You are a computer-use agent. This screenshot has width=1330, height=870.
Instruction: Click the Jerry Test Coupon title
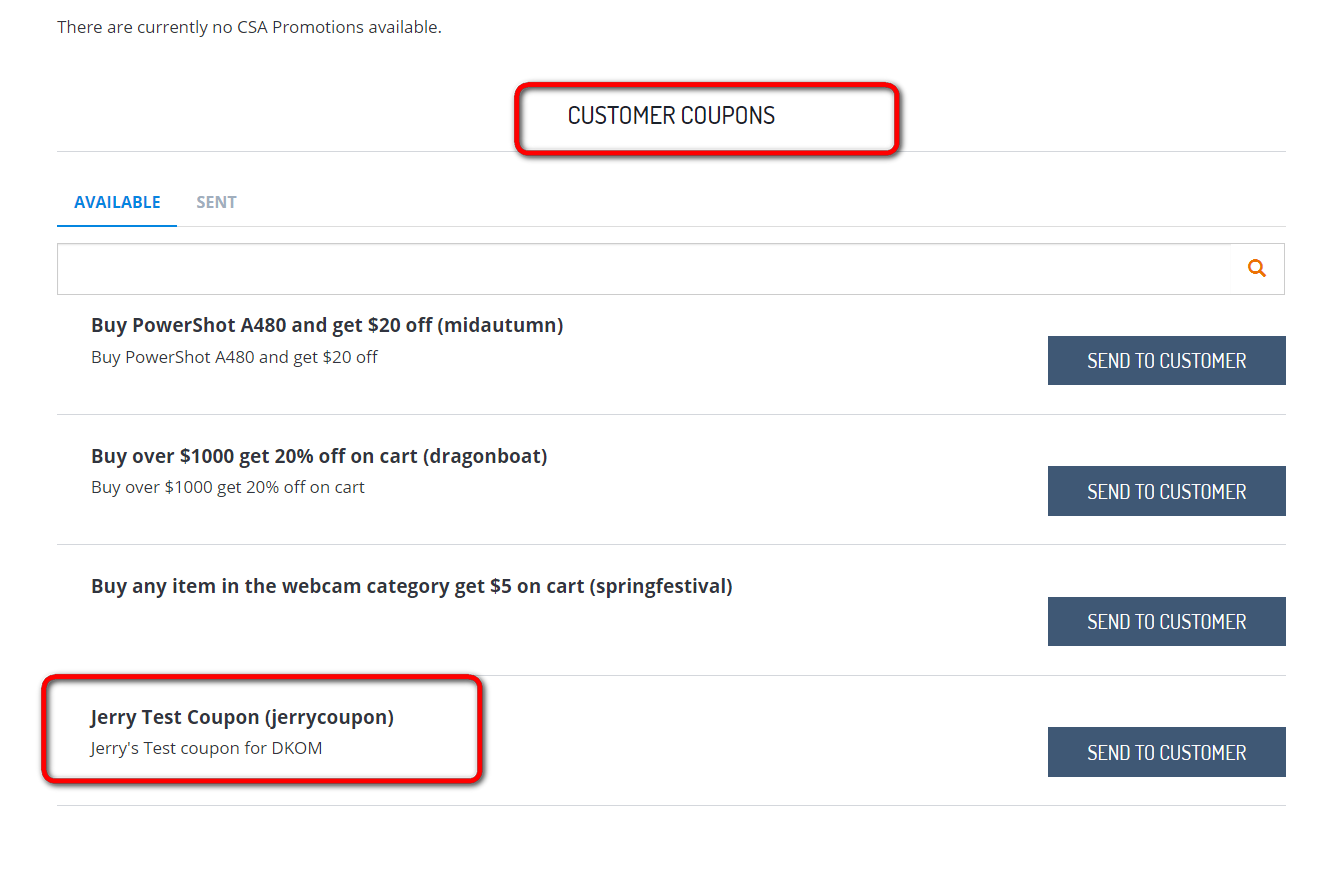coord(242,717)
